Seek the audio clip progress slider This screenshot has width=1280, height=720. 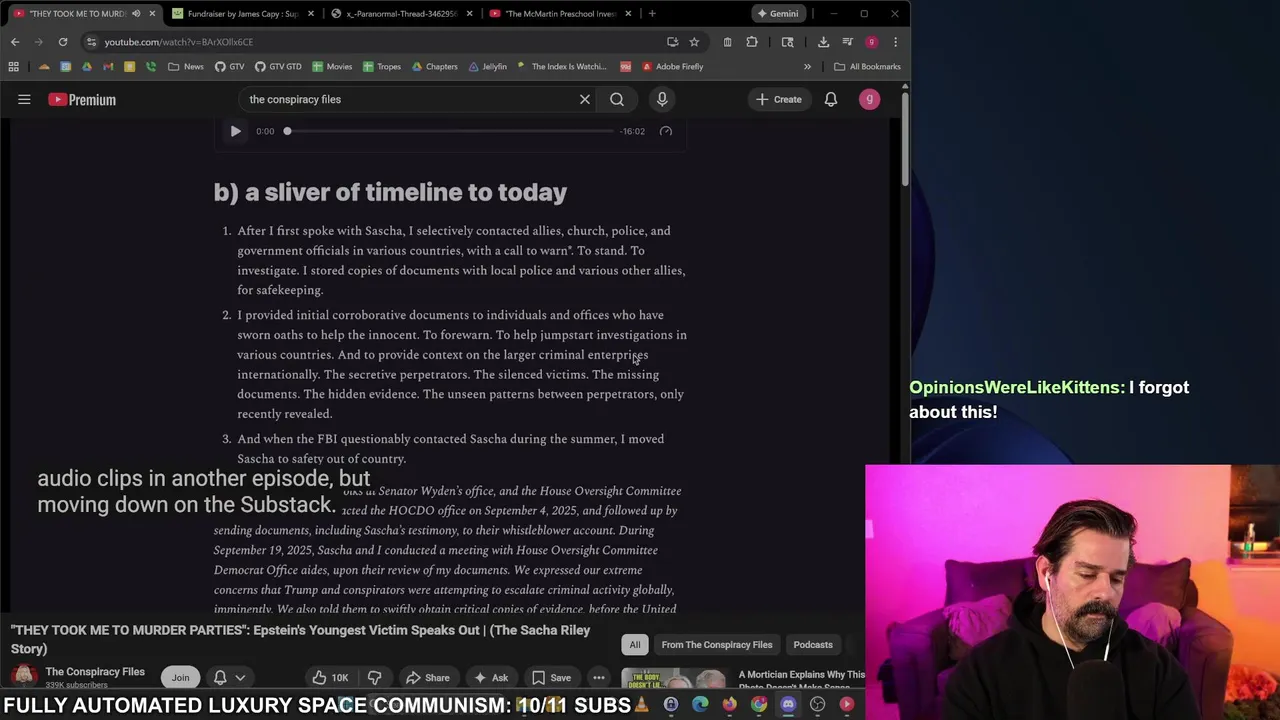(448, 131)
